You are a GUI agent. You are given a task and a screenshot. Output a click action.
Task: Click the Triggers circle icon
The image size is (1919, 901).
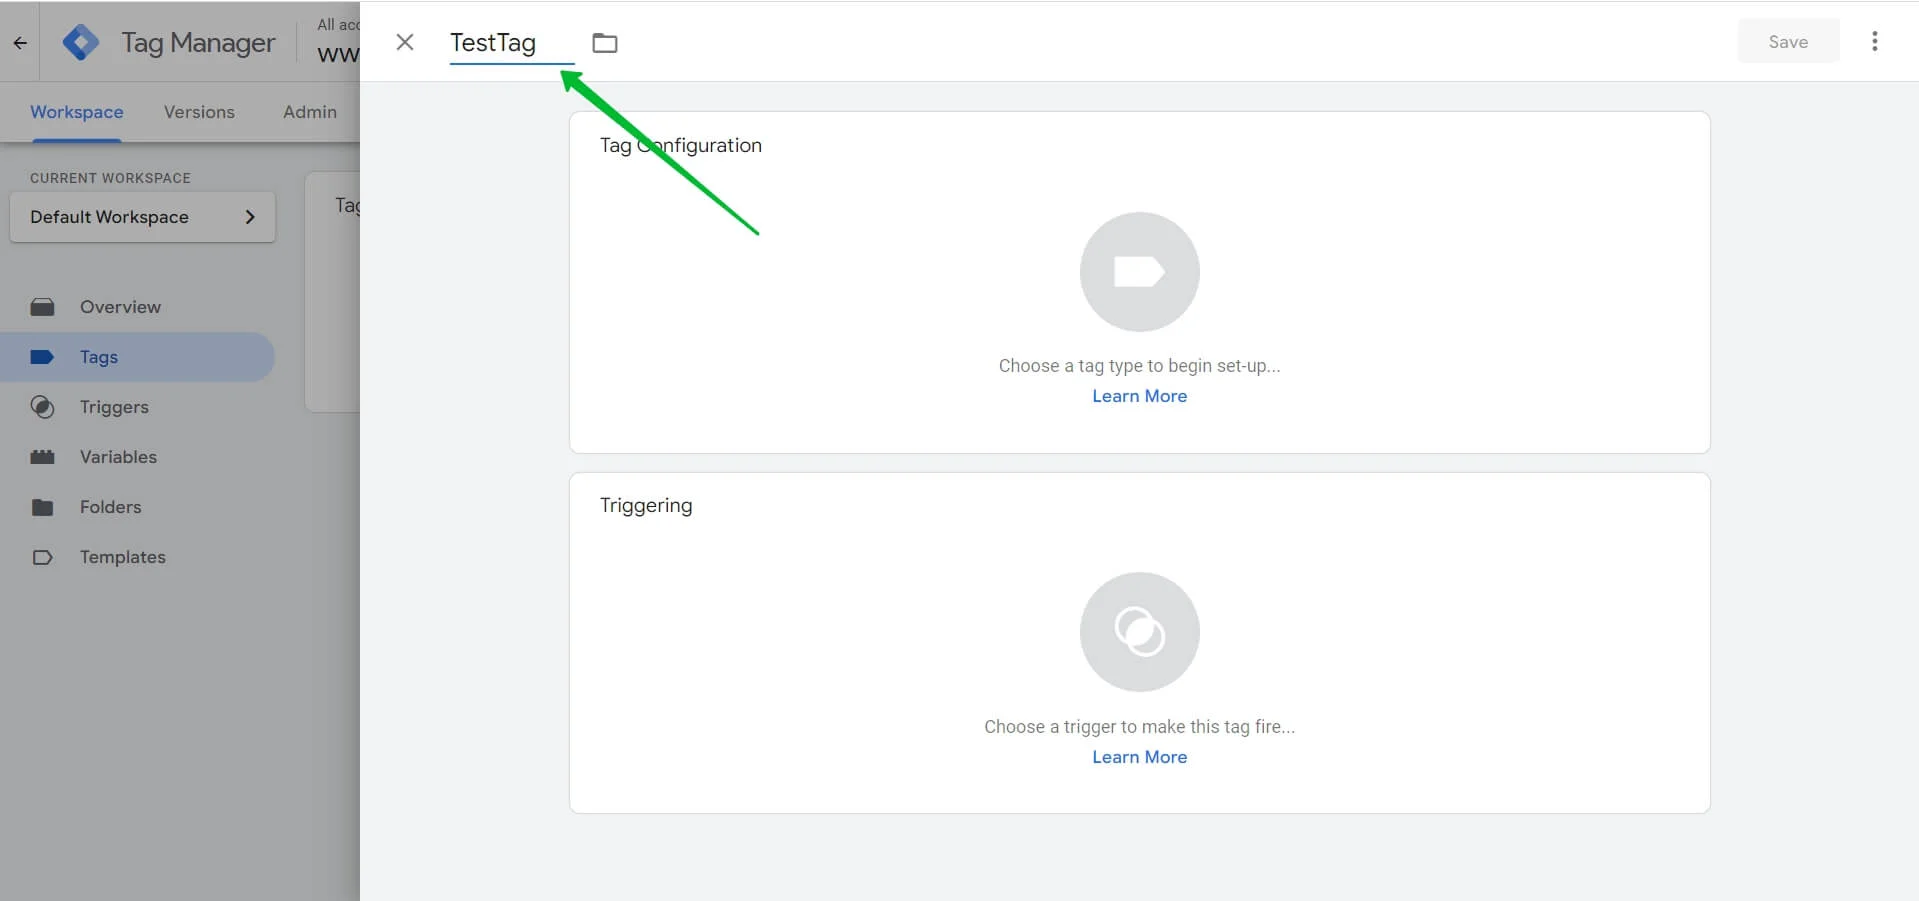pos(42,407)
